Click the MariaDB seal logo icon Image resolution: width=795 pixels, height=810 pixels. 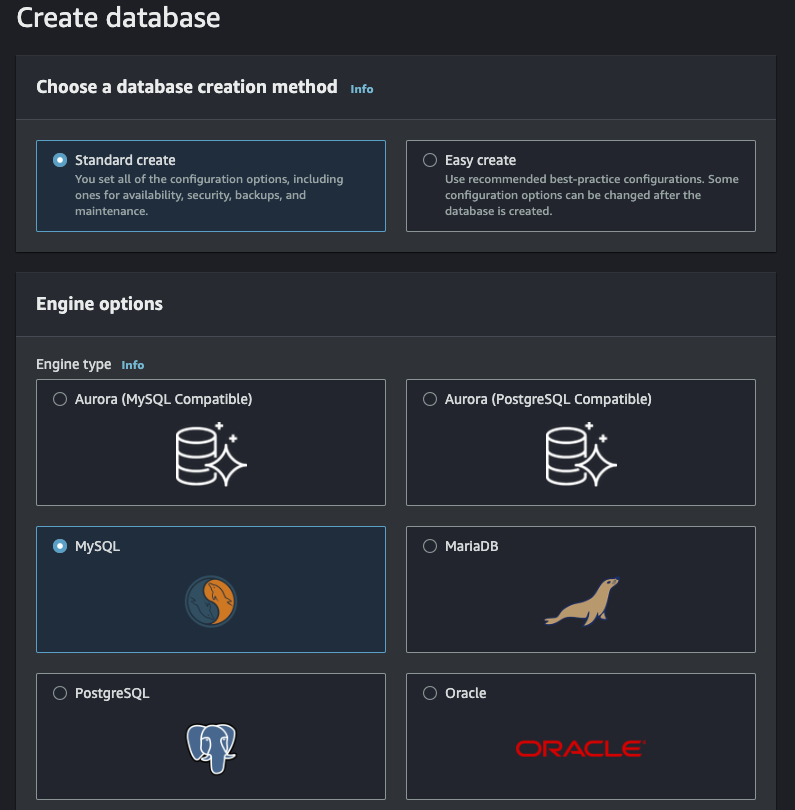tap(582, 602)
